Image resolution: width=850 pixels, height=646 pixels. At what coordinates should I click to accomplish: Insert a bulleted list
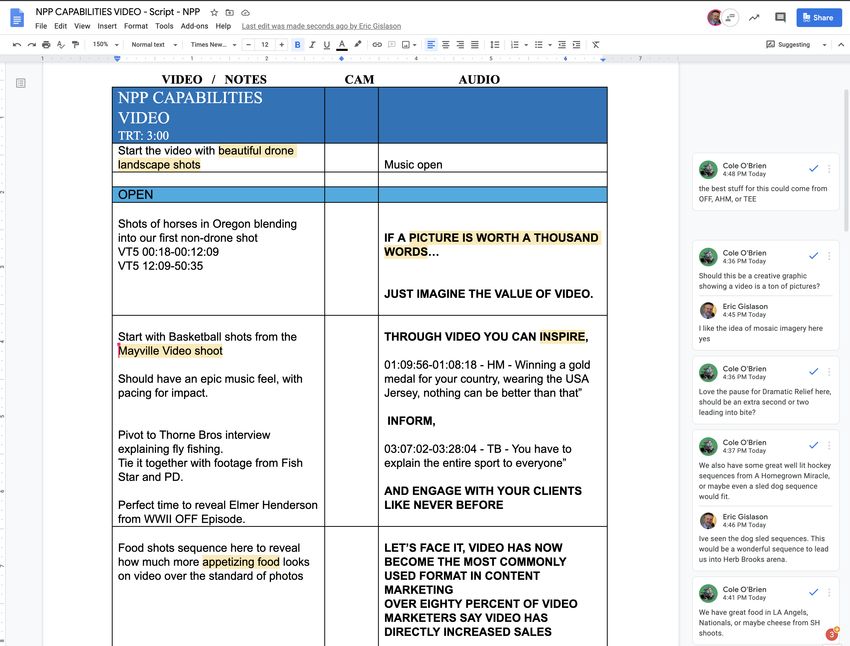[538, 44]
